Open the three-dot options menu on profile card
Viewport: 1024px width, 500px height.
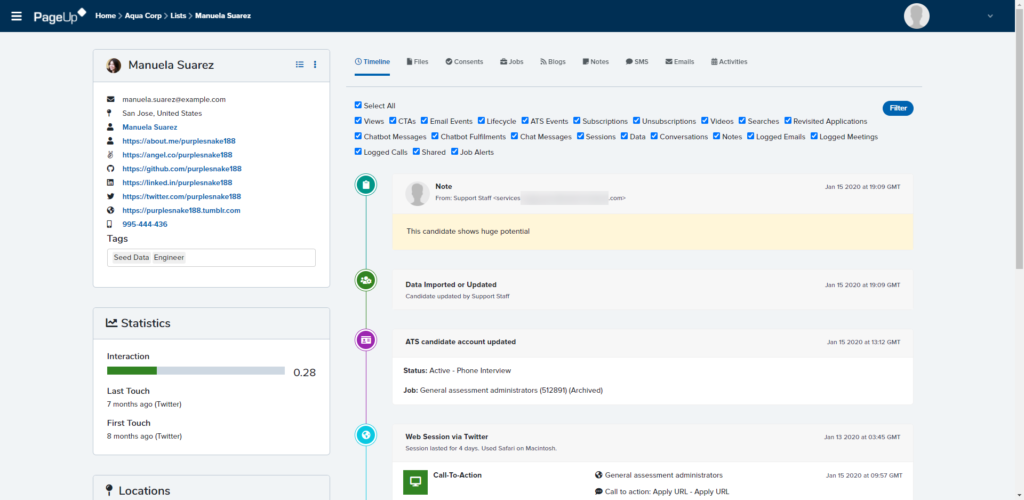315,65
